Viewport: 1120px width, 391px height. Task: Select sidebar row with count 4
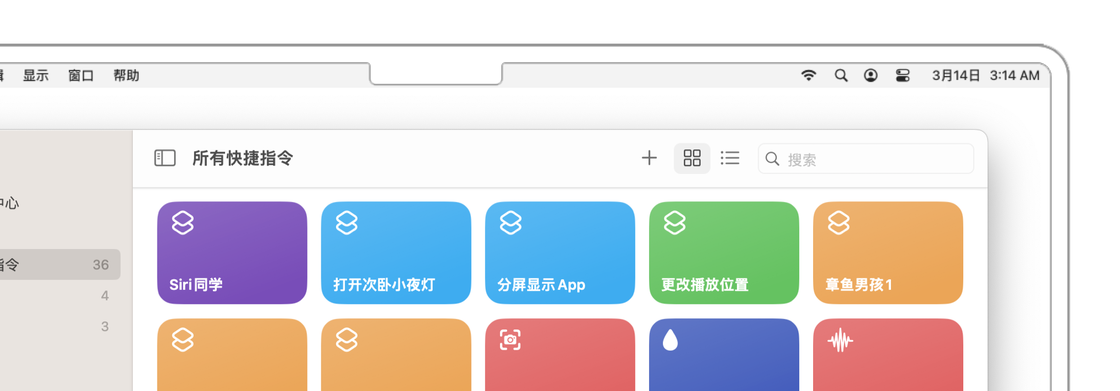pos(60,296)
